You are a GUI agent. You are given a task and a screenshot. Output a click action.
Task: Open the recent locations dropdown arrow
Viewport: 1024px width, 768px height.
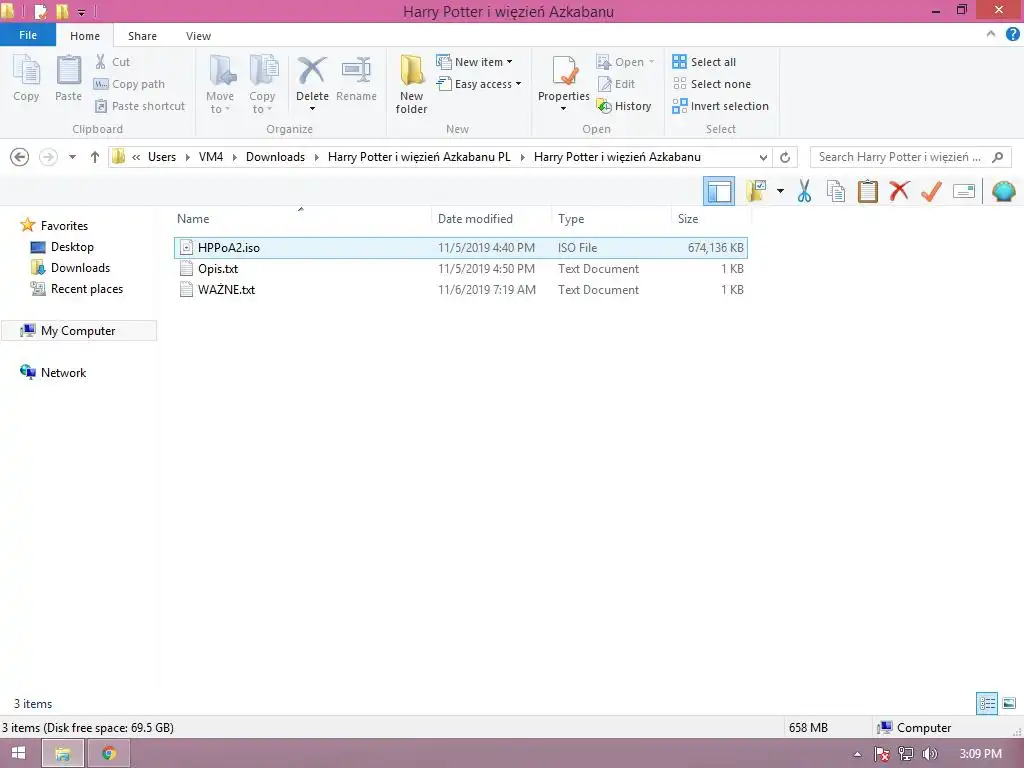72,157
